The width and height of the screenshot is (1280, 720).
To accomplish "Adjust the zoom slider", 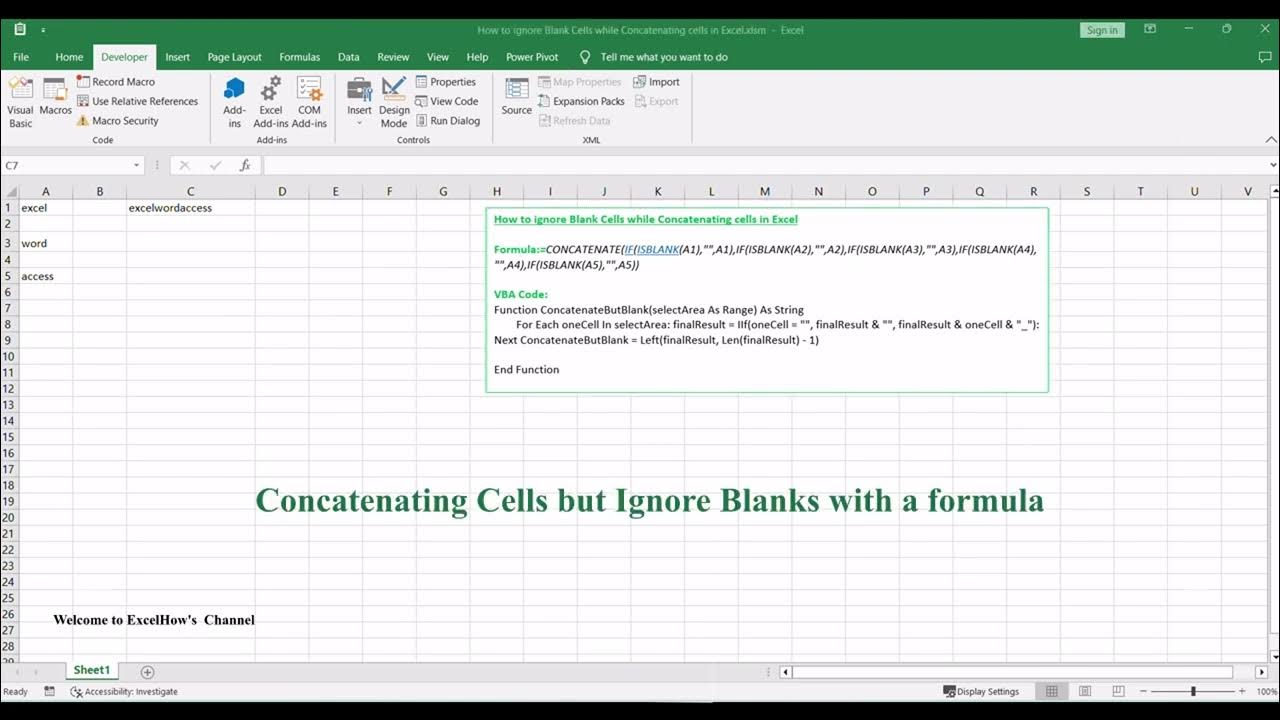I will coord(1192,691).
